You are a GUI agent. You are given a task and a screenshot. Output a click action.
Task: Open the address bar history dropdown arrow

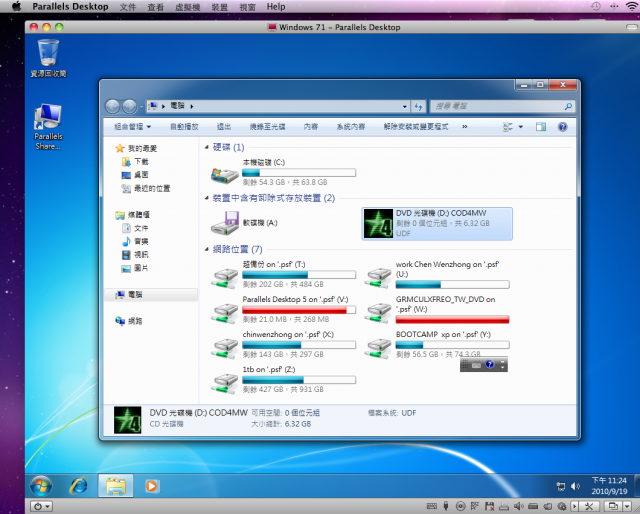pos(405,107)
